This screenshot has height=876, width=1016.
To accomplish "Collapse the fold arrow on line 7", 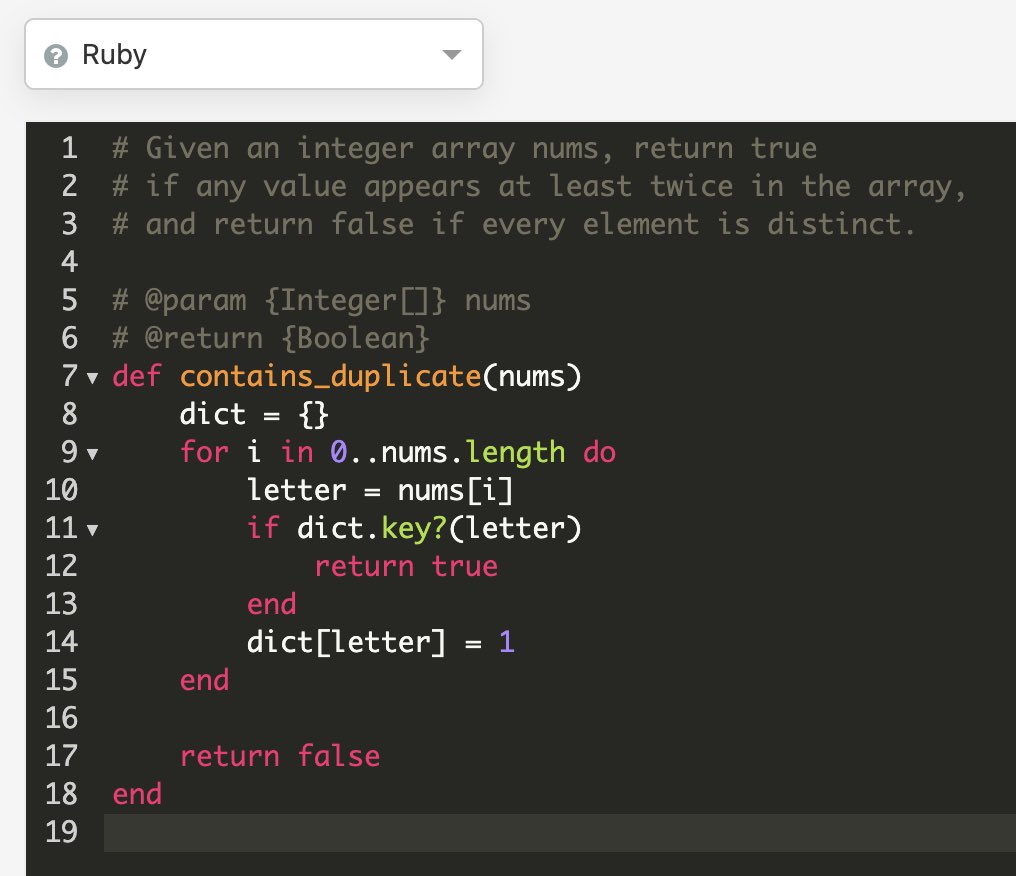I will coord(93,378).
